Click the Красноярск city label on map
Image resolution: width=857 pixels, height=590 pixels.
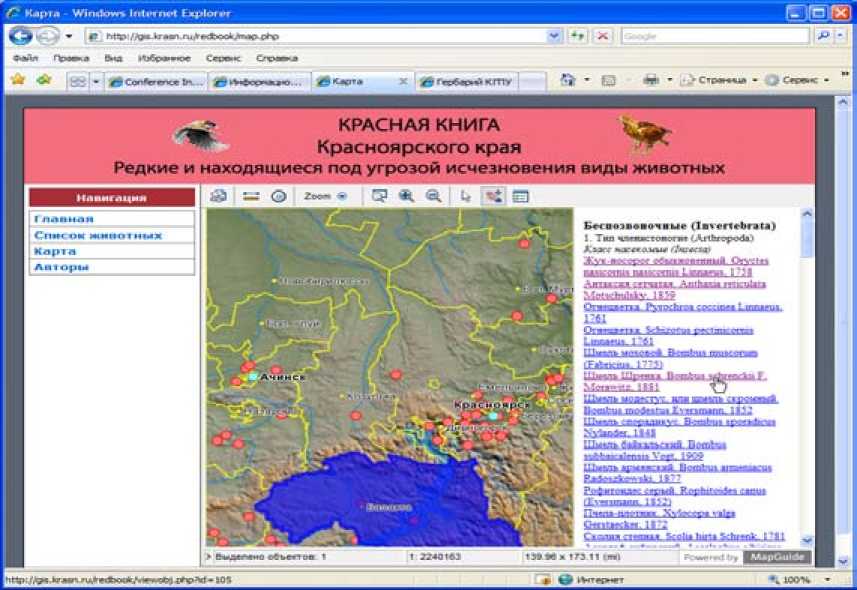coord(491,405)
